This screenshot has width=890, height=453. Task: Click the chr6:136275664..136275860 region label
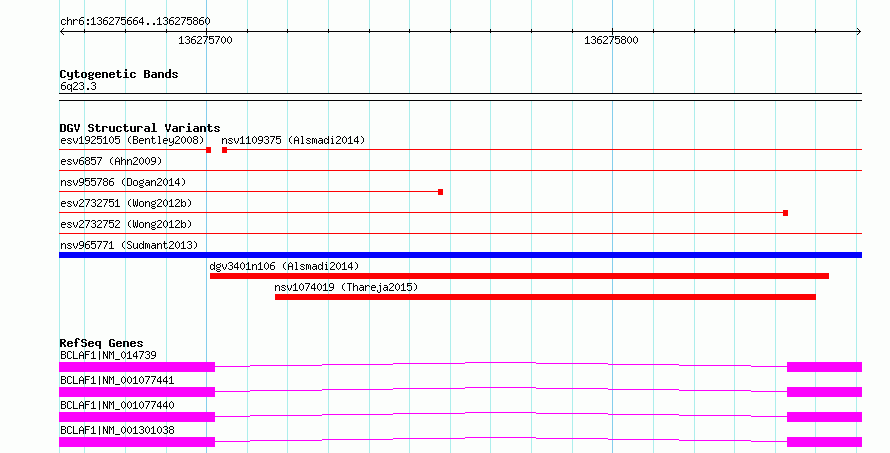135,22
